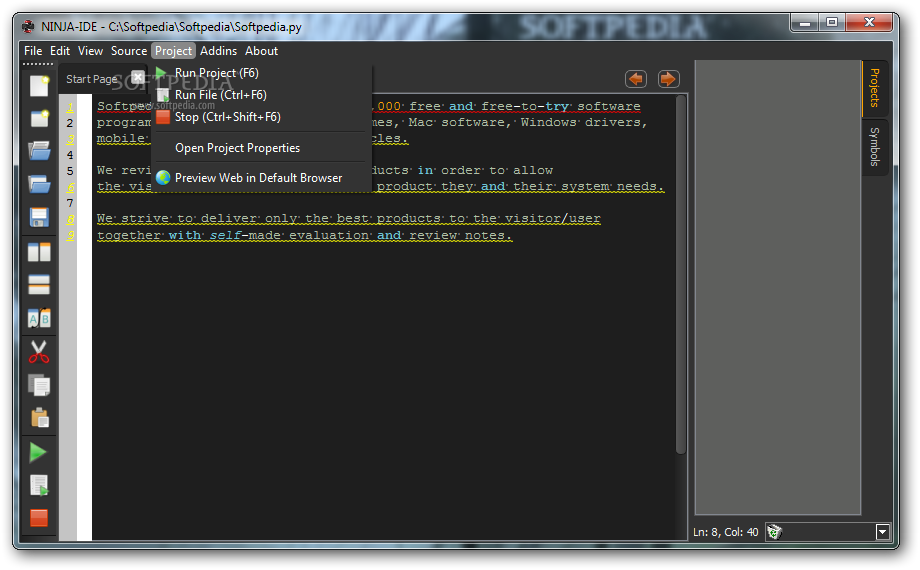The height and width of the screenshot is (570, 920).
Task: Click the recycle bin icon in status bar
Action: click(x=774, y=532)
